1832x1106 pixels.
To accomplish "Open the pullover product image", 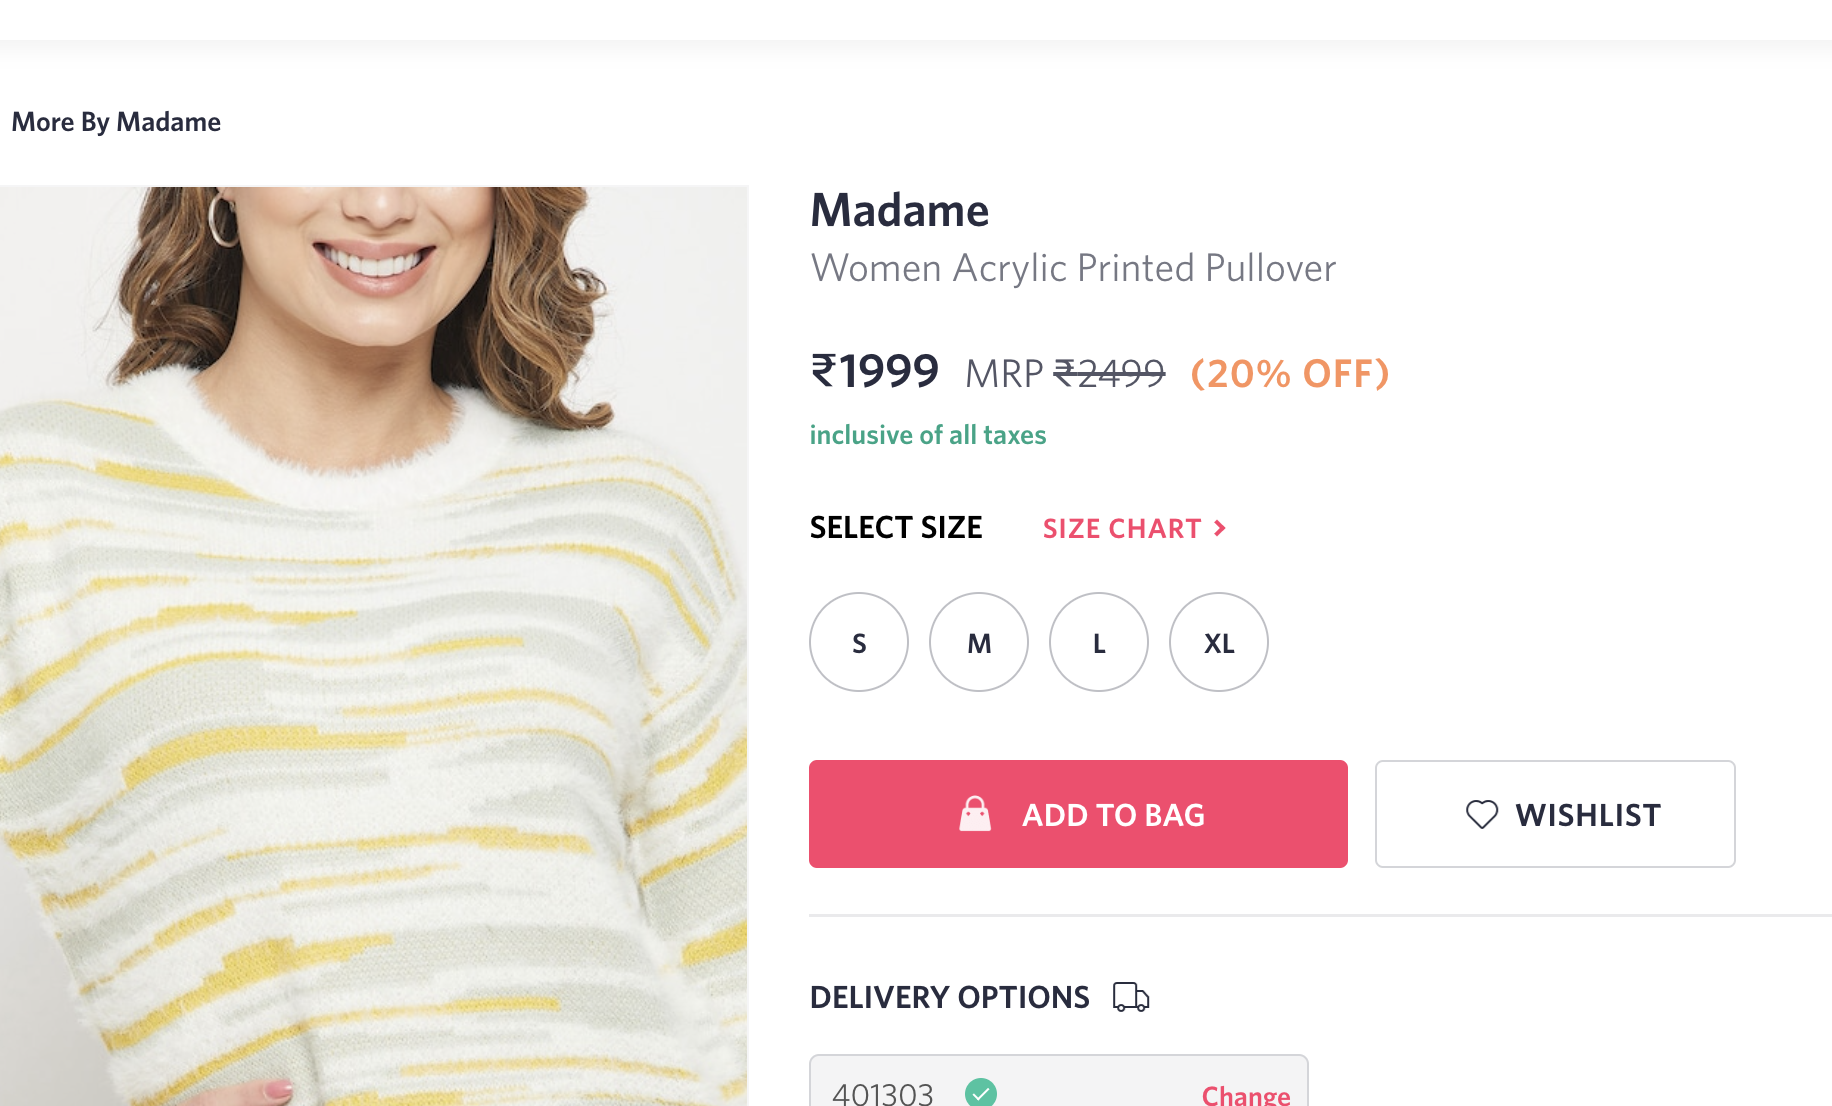I will tap(373, 646).
